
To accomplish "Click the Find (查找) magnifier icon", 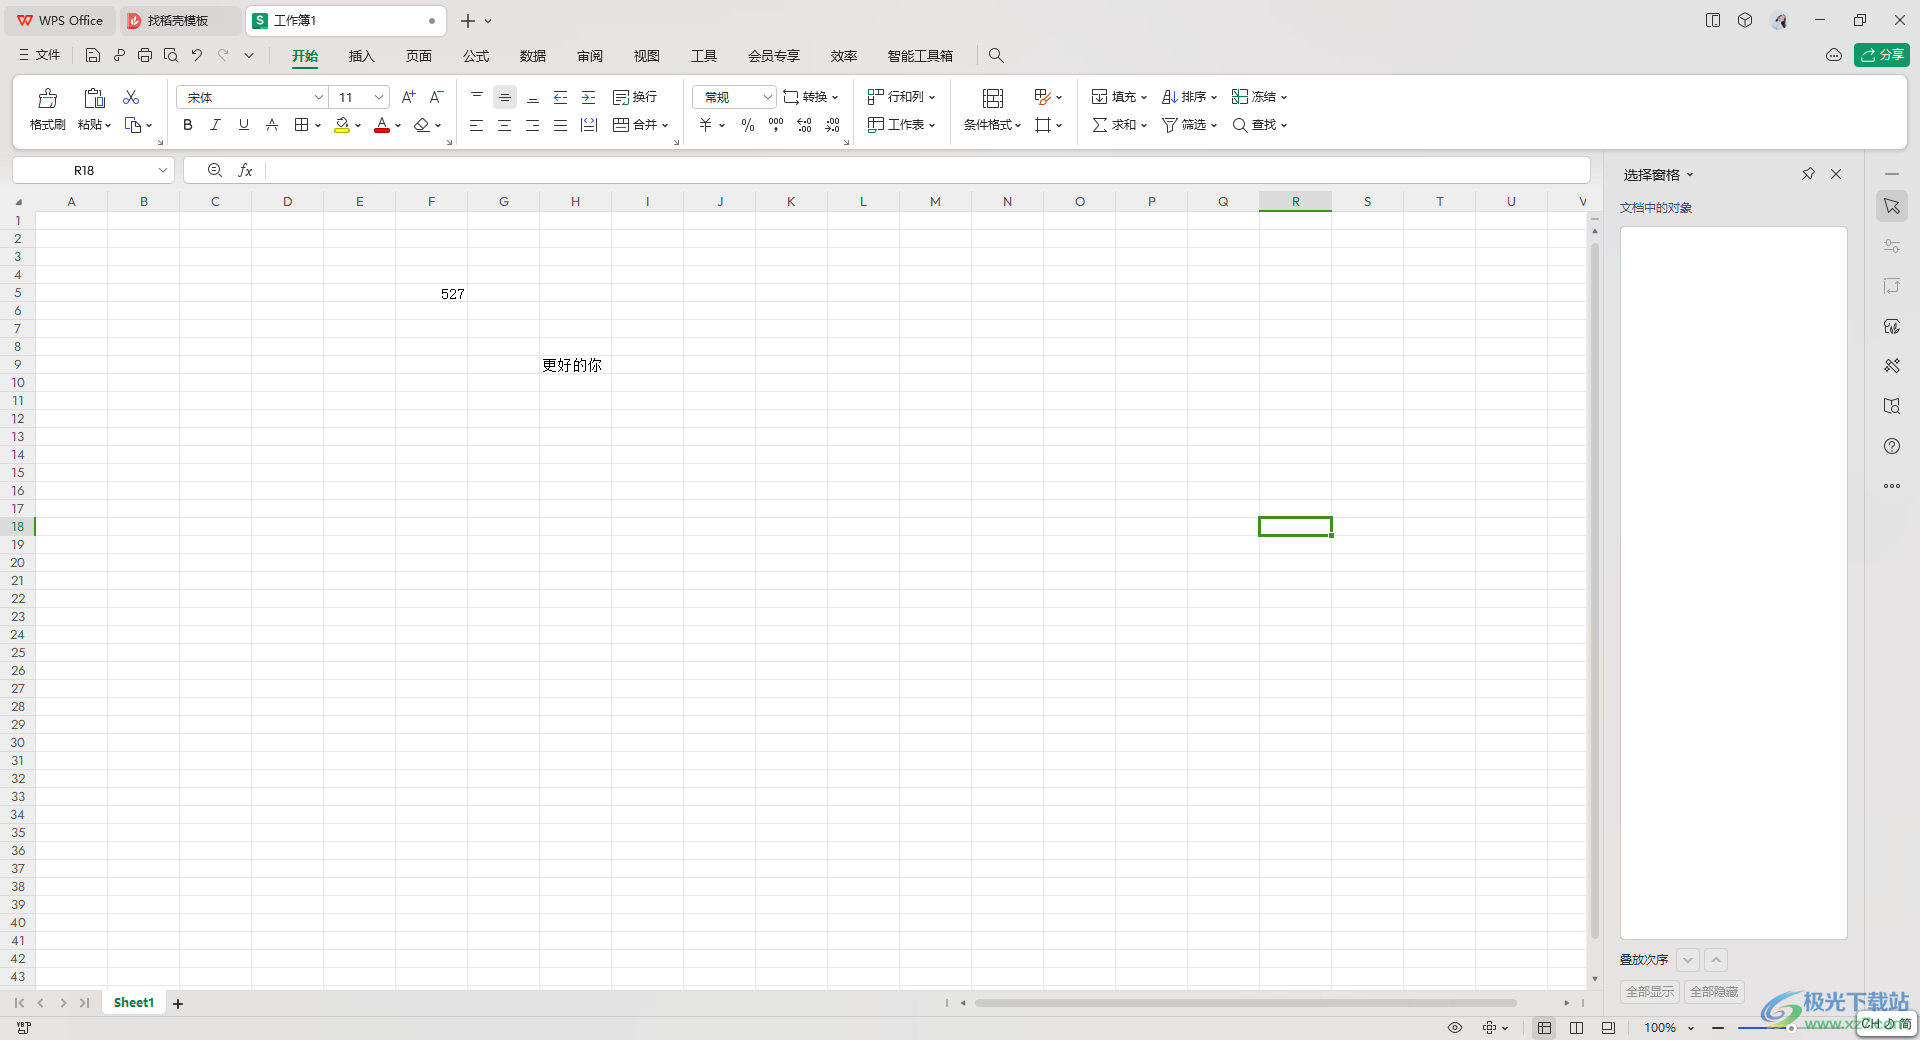I will (x=1240, y=125).
